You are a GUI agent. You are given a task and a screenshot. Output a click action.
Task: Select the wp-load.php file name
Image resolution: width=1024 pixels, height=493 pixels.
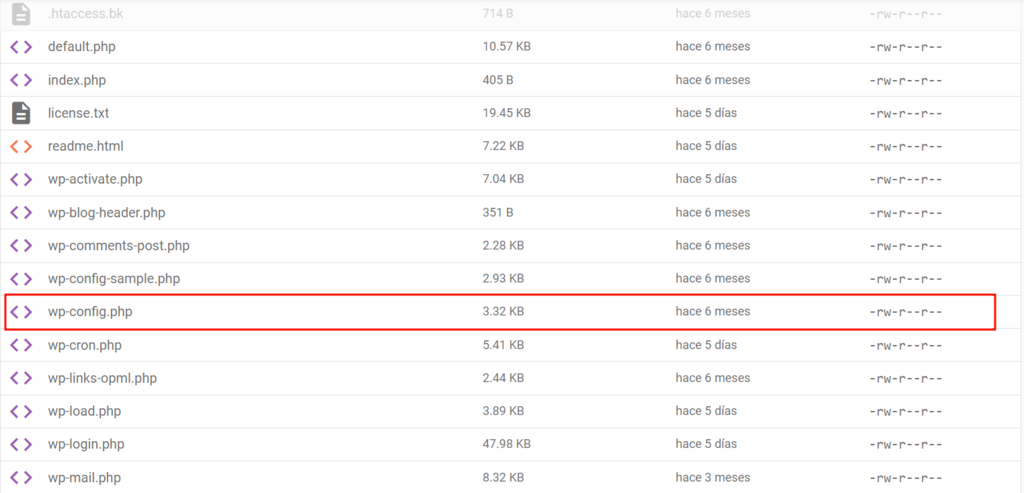click(84, 411)
